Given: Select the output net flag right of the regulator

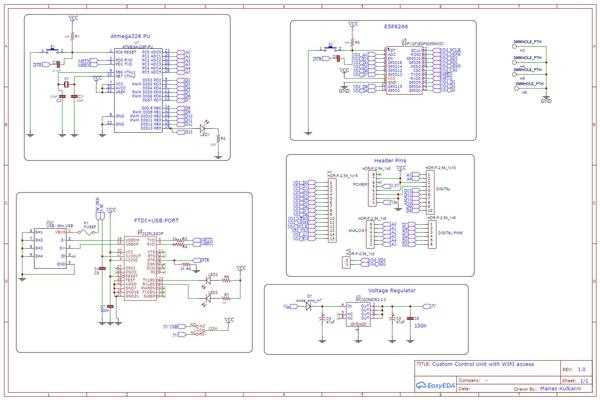Looking at the screenshot, I should 429,306.
